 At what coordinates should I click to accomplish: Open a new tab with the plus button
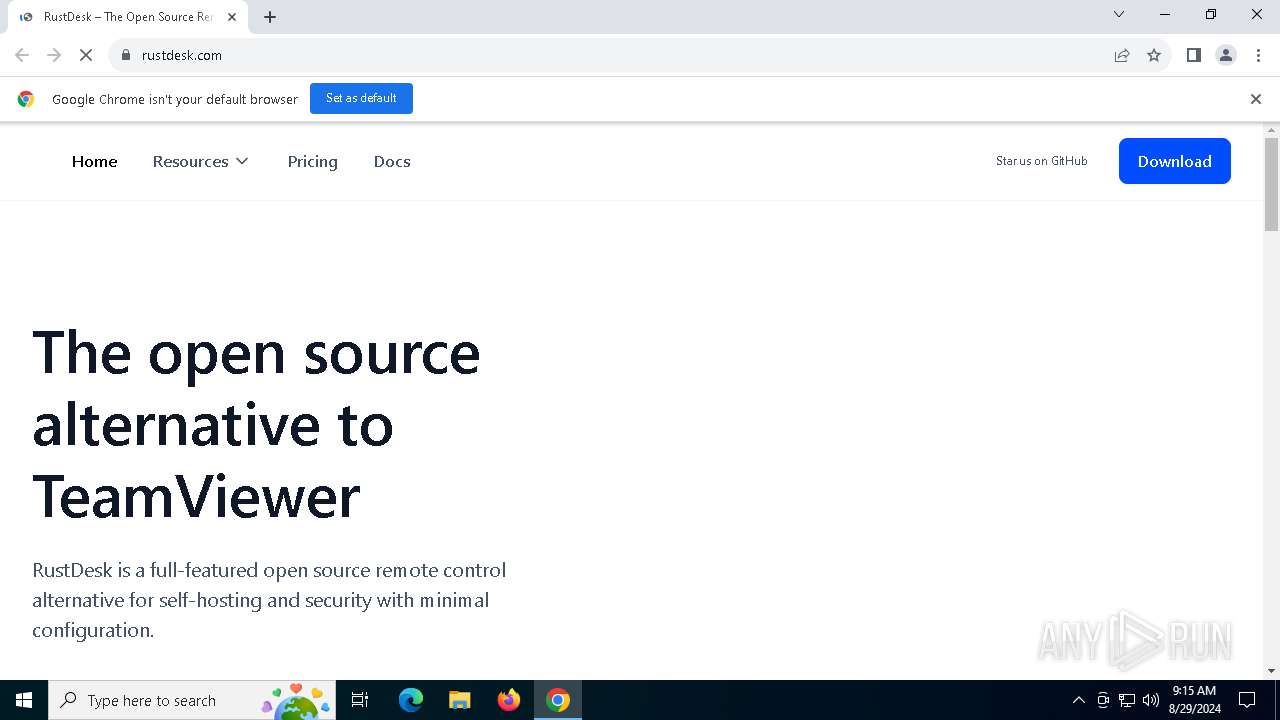(x=270, y=17)
